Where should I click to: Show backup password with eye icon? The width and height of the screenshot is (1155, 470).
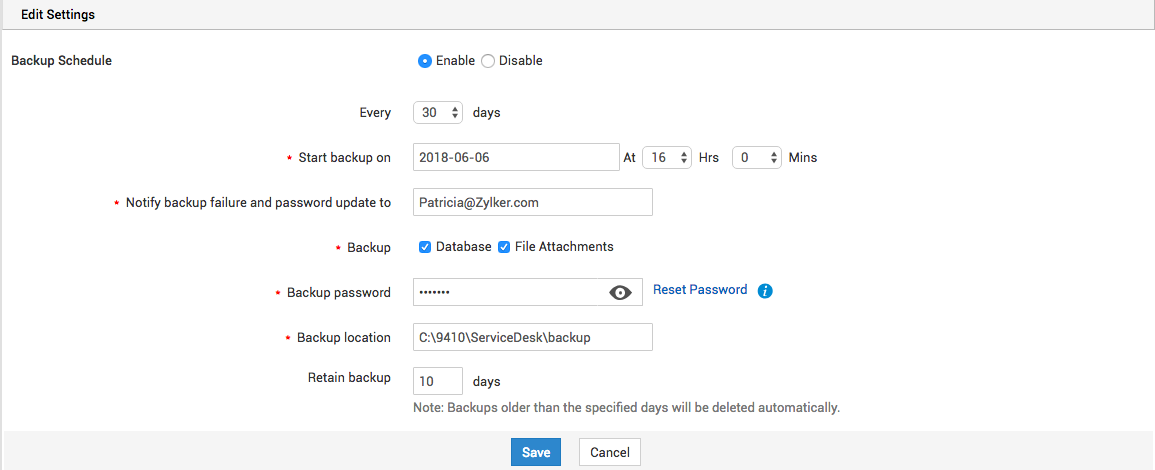click(x=621, y=292)
